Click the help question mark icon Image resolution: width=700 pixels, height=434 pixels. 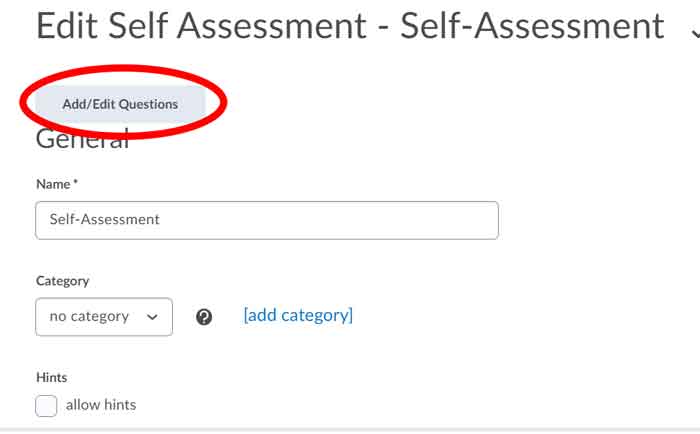(204, 317)
